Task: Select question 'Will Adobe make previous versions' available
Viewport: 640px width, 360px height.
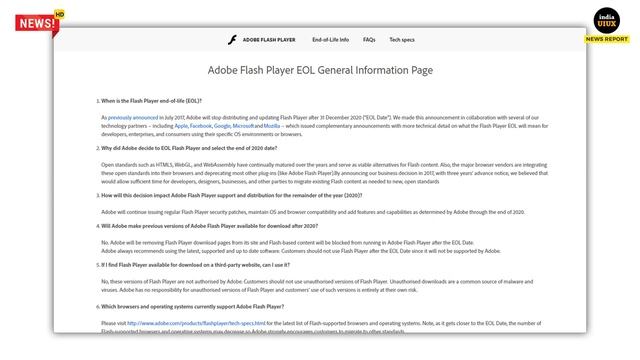Action: pos(209,226)
